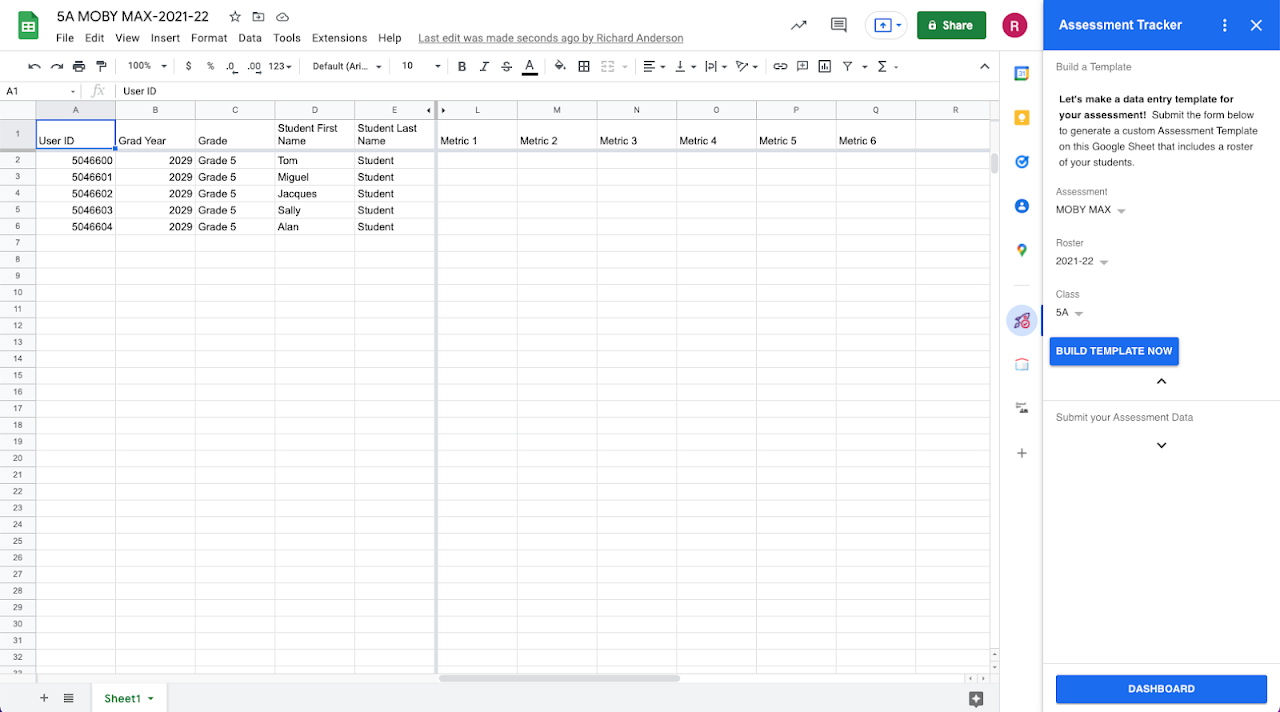Insert chart from toolbar
This screenshot has width=1280, height=712.
[825, 66]
